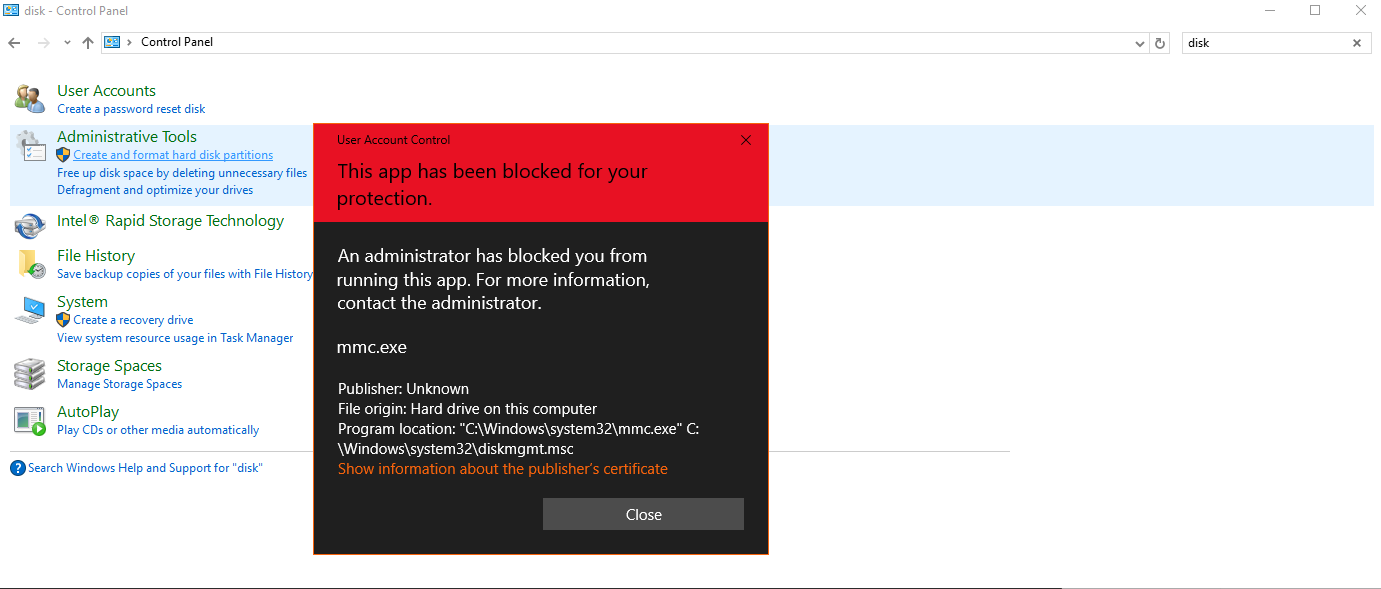The width and height of the screenshot is (1381, 589).
Task: Click the System computer icon
Action: [30, 310]
